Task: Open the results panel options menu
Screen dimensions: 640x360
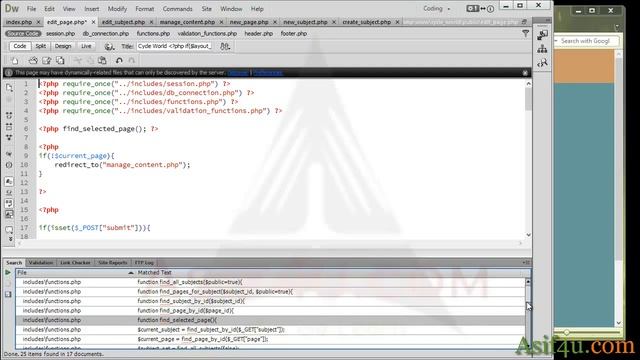Action: pyautogui.click(x=526, y=262)
